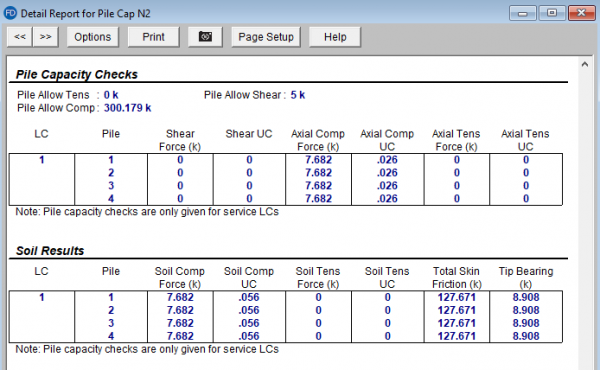Viewport: 600px width, 370px height.
Task: Click the Shear UC column header
Action: click(x=249, y=134)
